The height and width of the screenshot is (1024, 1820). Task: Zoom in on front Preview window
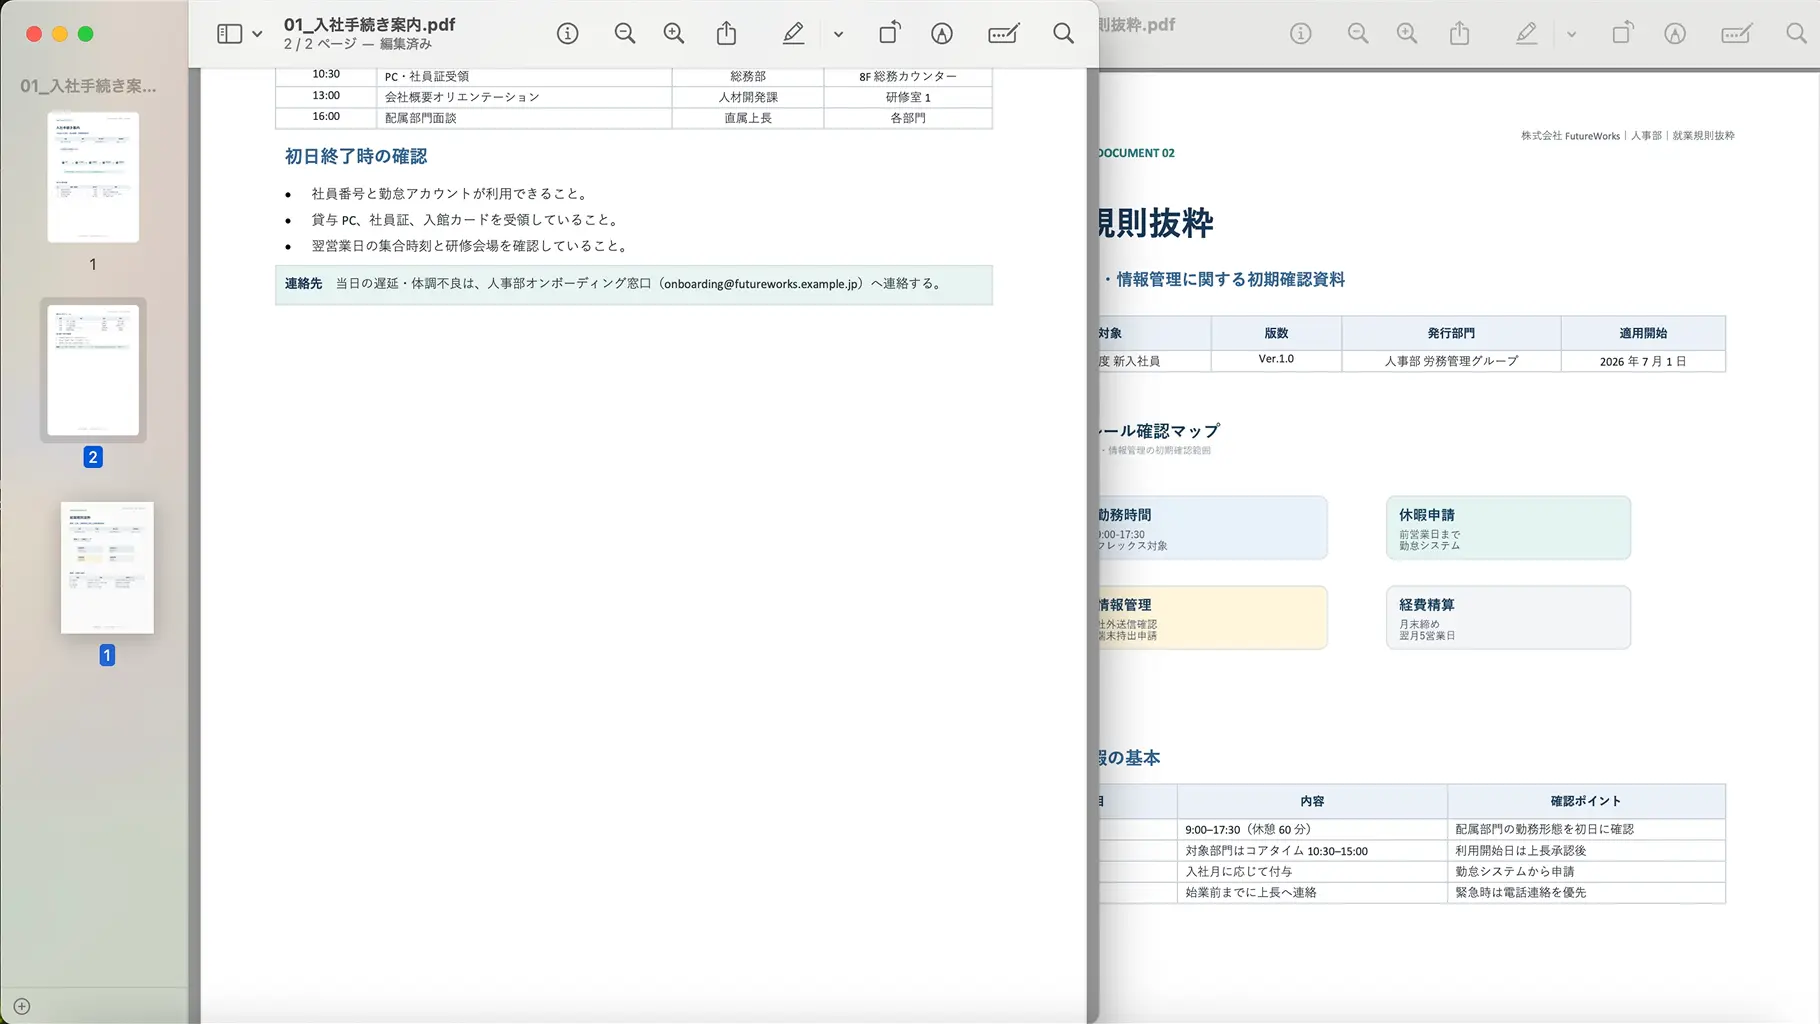pos(674,34)
